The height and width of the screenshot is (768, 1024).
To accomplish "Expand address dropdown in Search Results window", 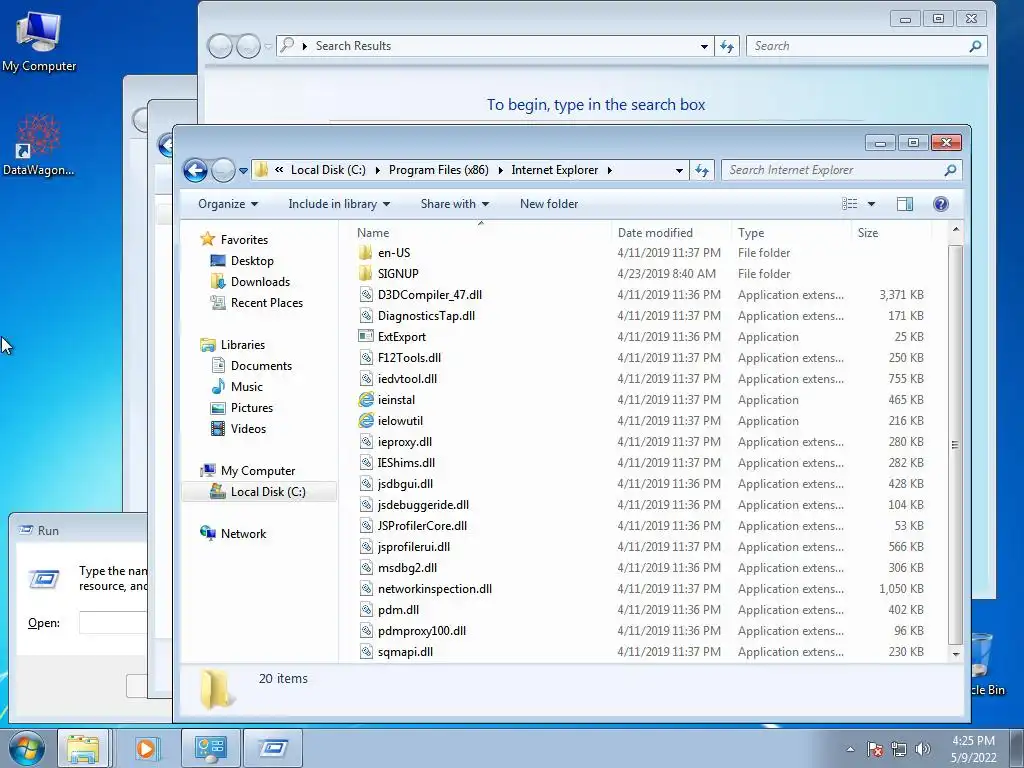I will pyautogui.click(x=704, y=46).
